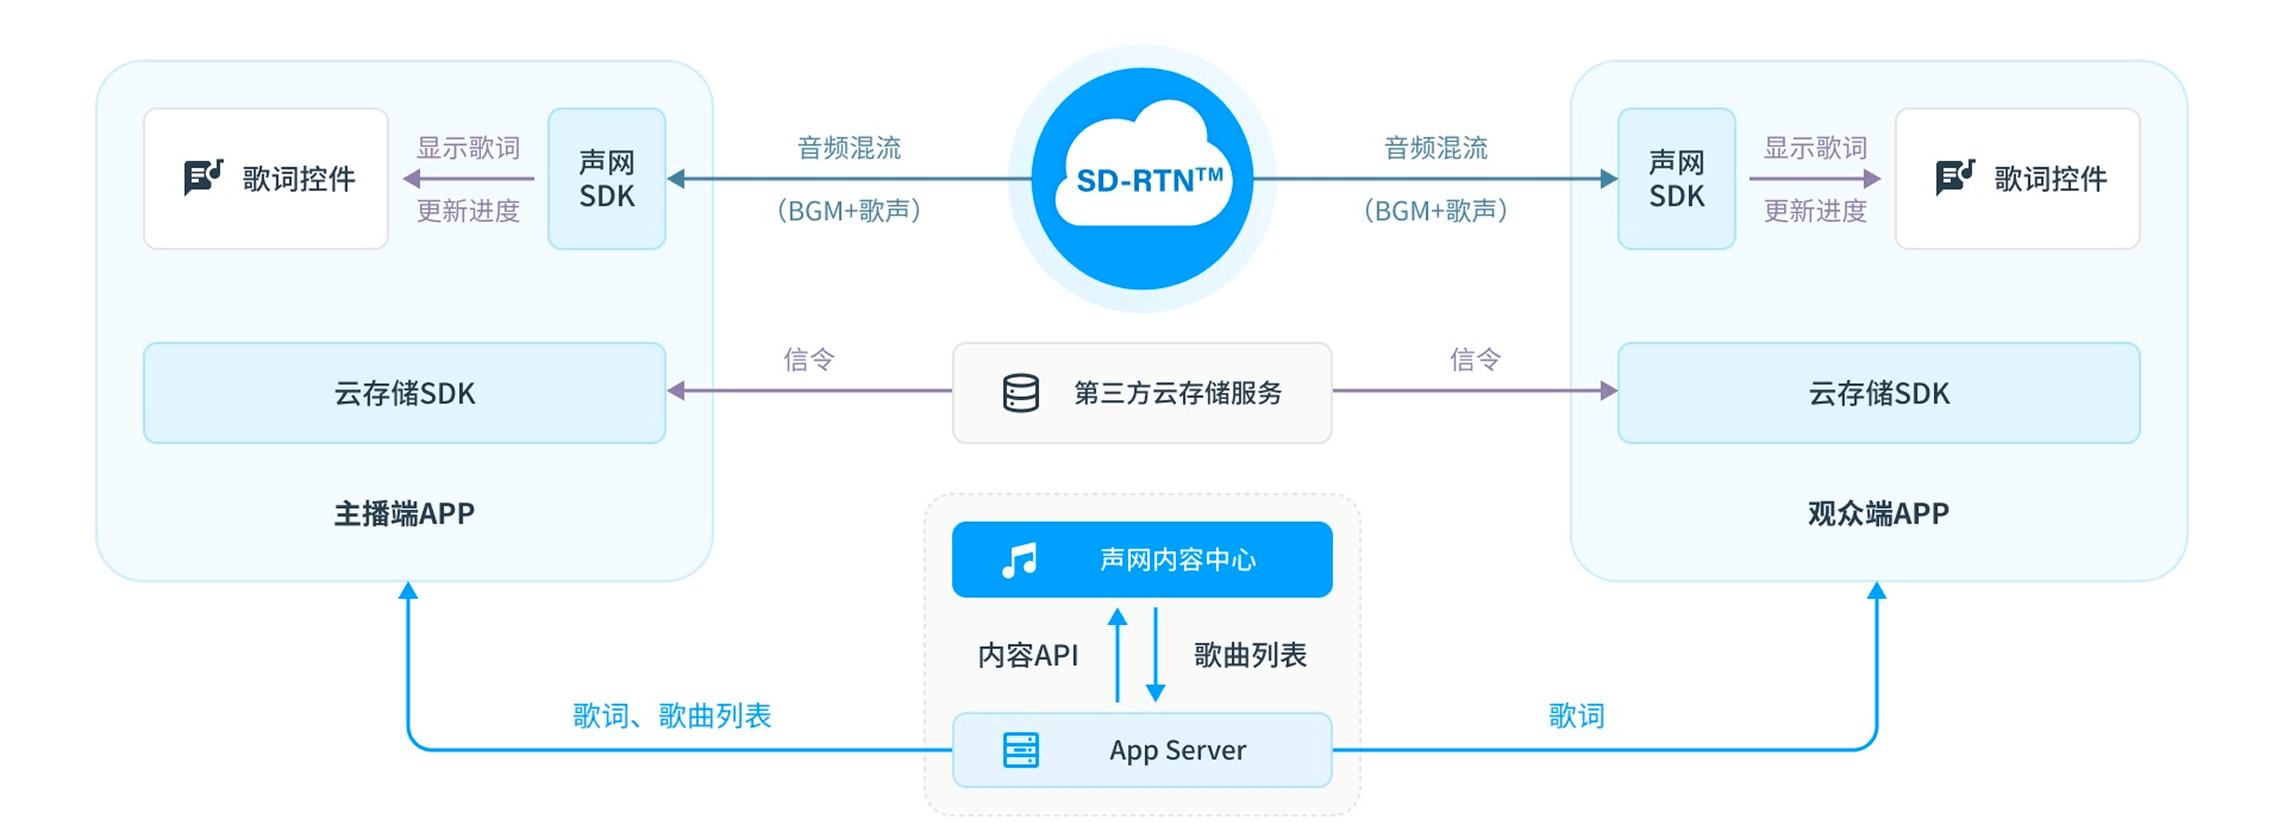Click 音频混流 label right of the cloud
The height and width of the screenshot is (836, 2272).
click(x=1436, y=148)
